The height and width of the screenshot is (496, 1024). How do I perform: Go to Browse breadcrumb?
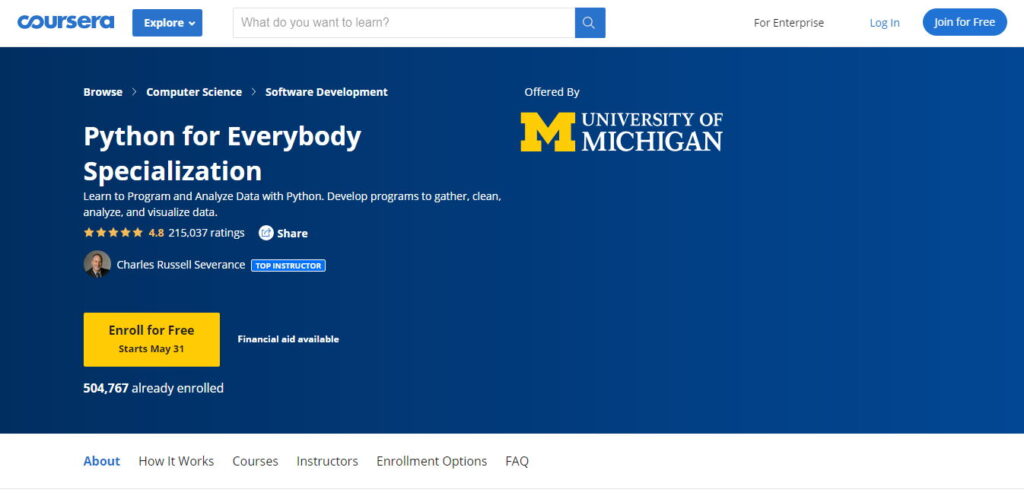click(x=103, y=92)
